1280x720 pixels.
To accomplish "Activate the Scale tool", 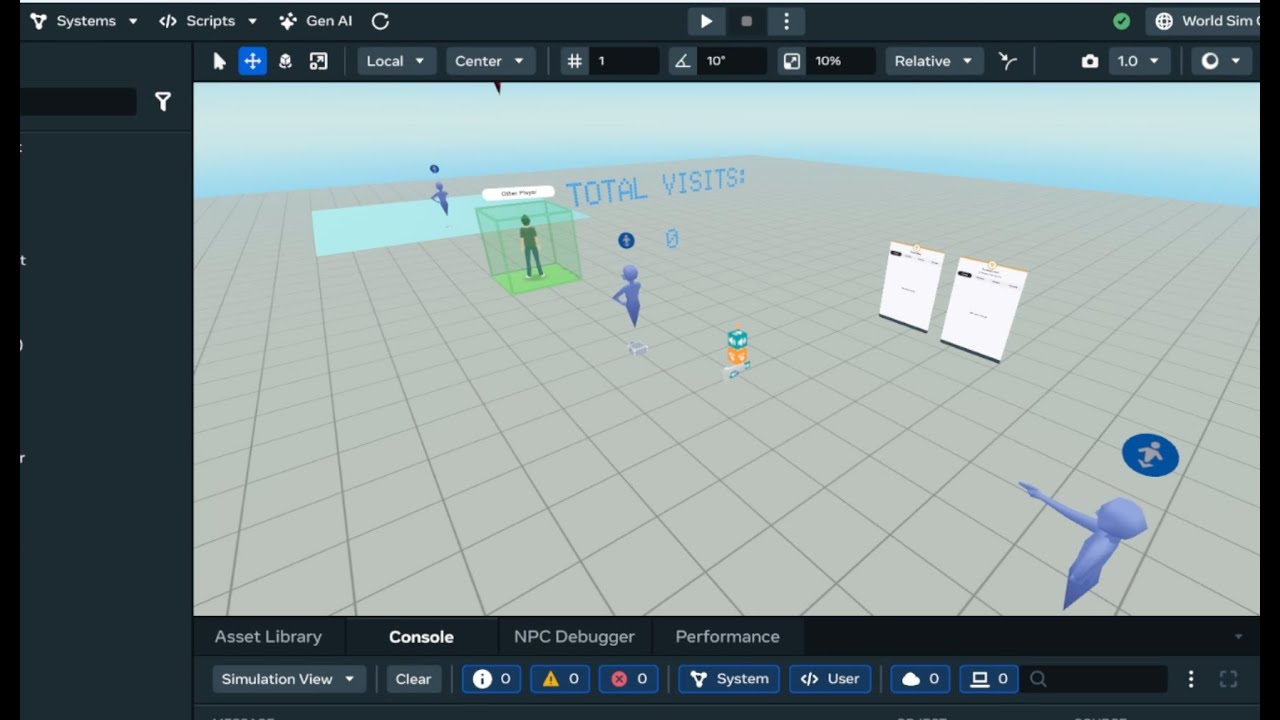I will point(318,61).
